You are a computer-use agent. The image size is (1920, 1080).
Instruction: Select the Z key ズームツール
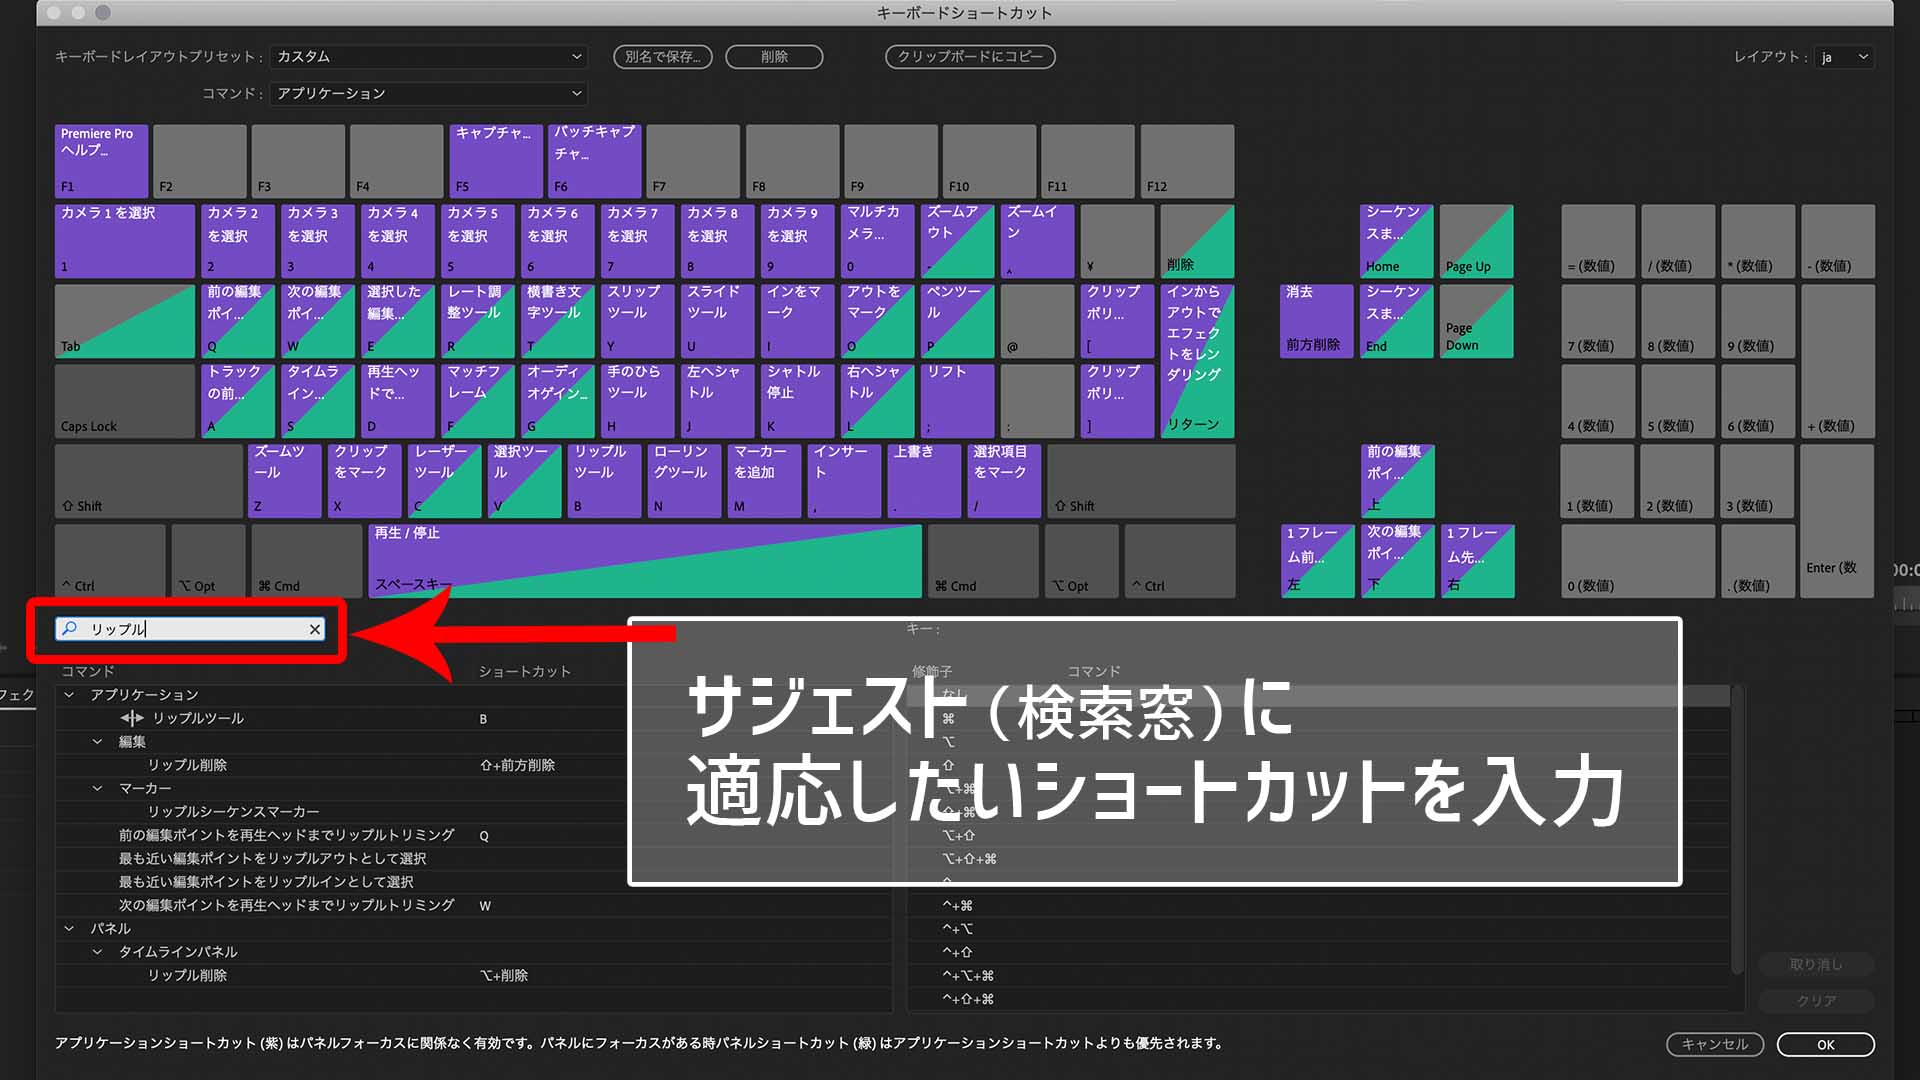285,481
